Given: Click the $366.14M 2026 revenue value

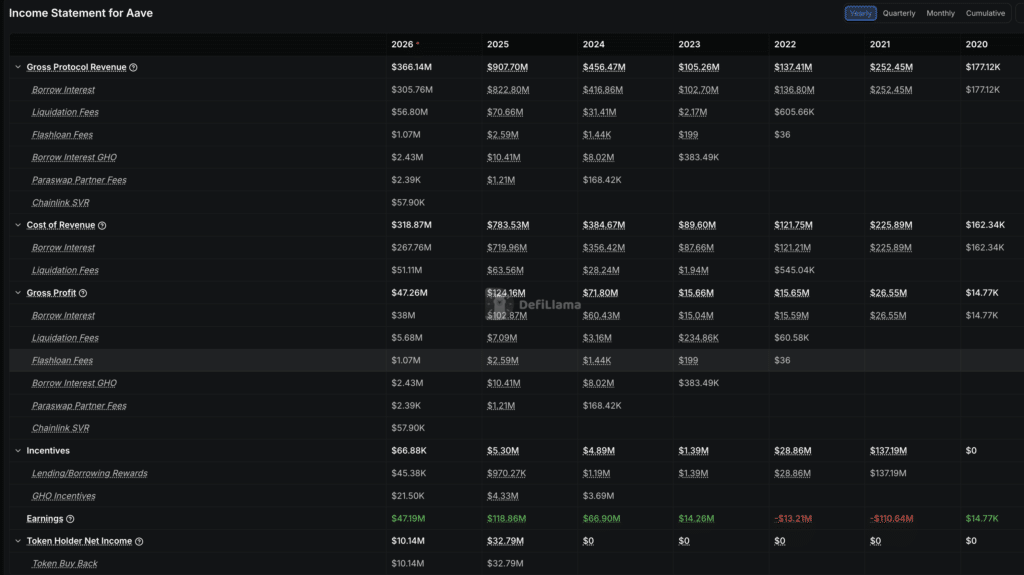Looking at the screenshot, I should tap(411, 67).
